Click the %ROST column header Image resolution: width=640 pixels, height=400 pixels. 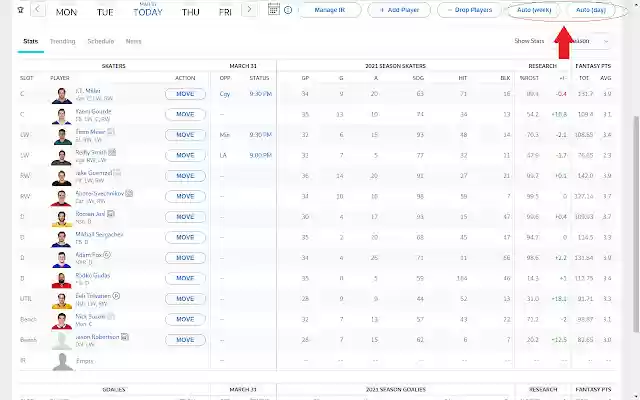529,78
